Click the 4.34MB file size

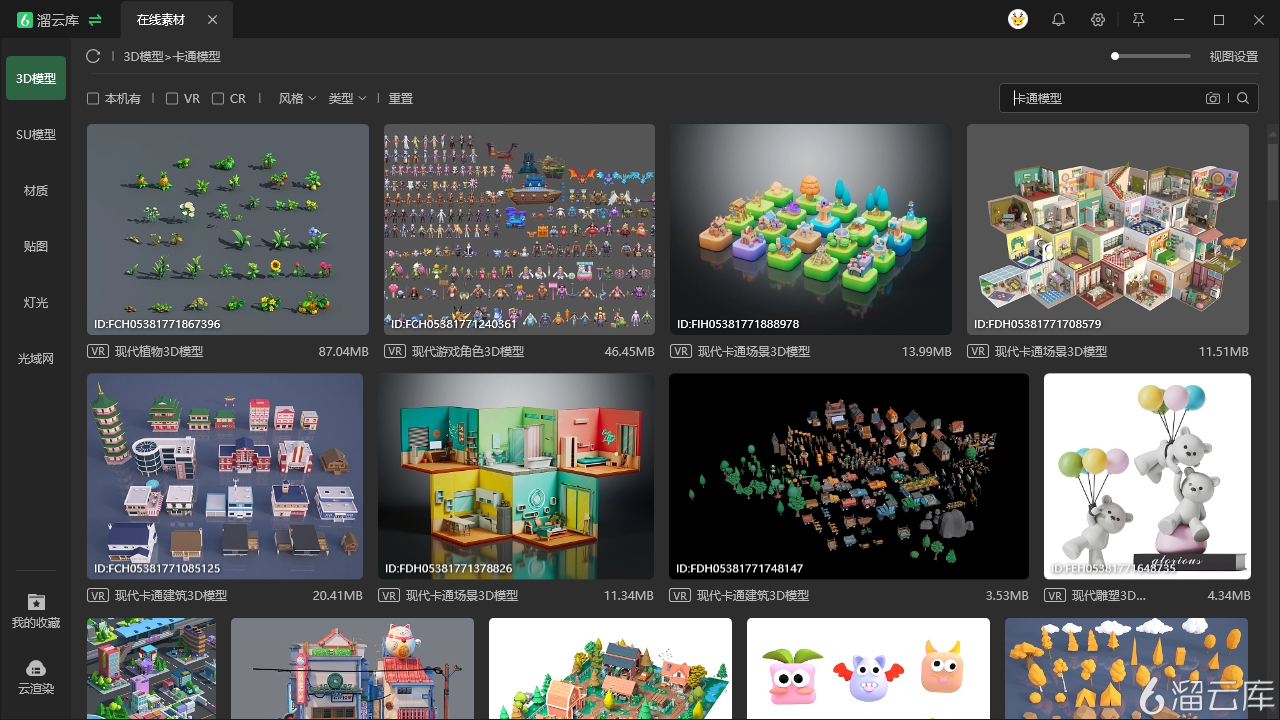pyautogui.click(x=1229, y=596)
